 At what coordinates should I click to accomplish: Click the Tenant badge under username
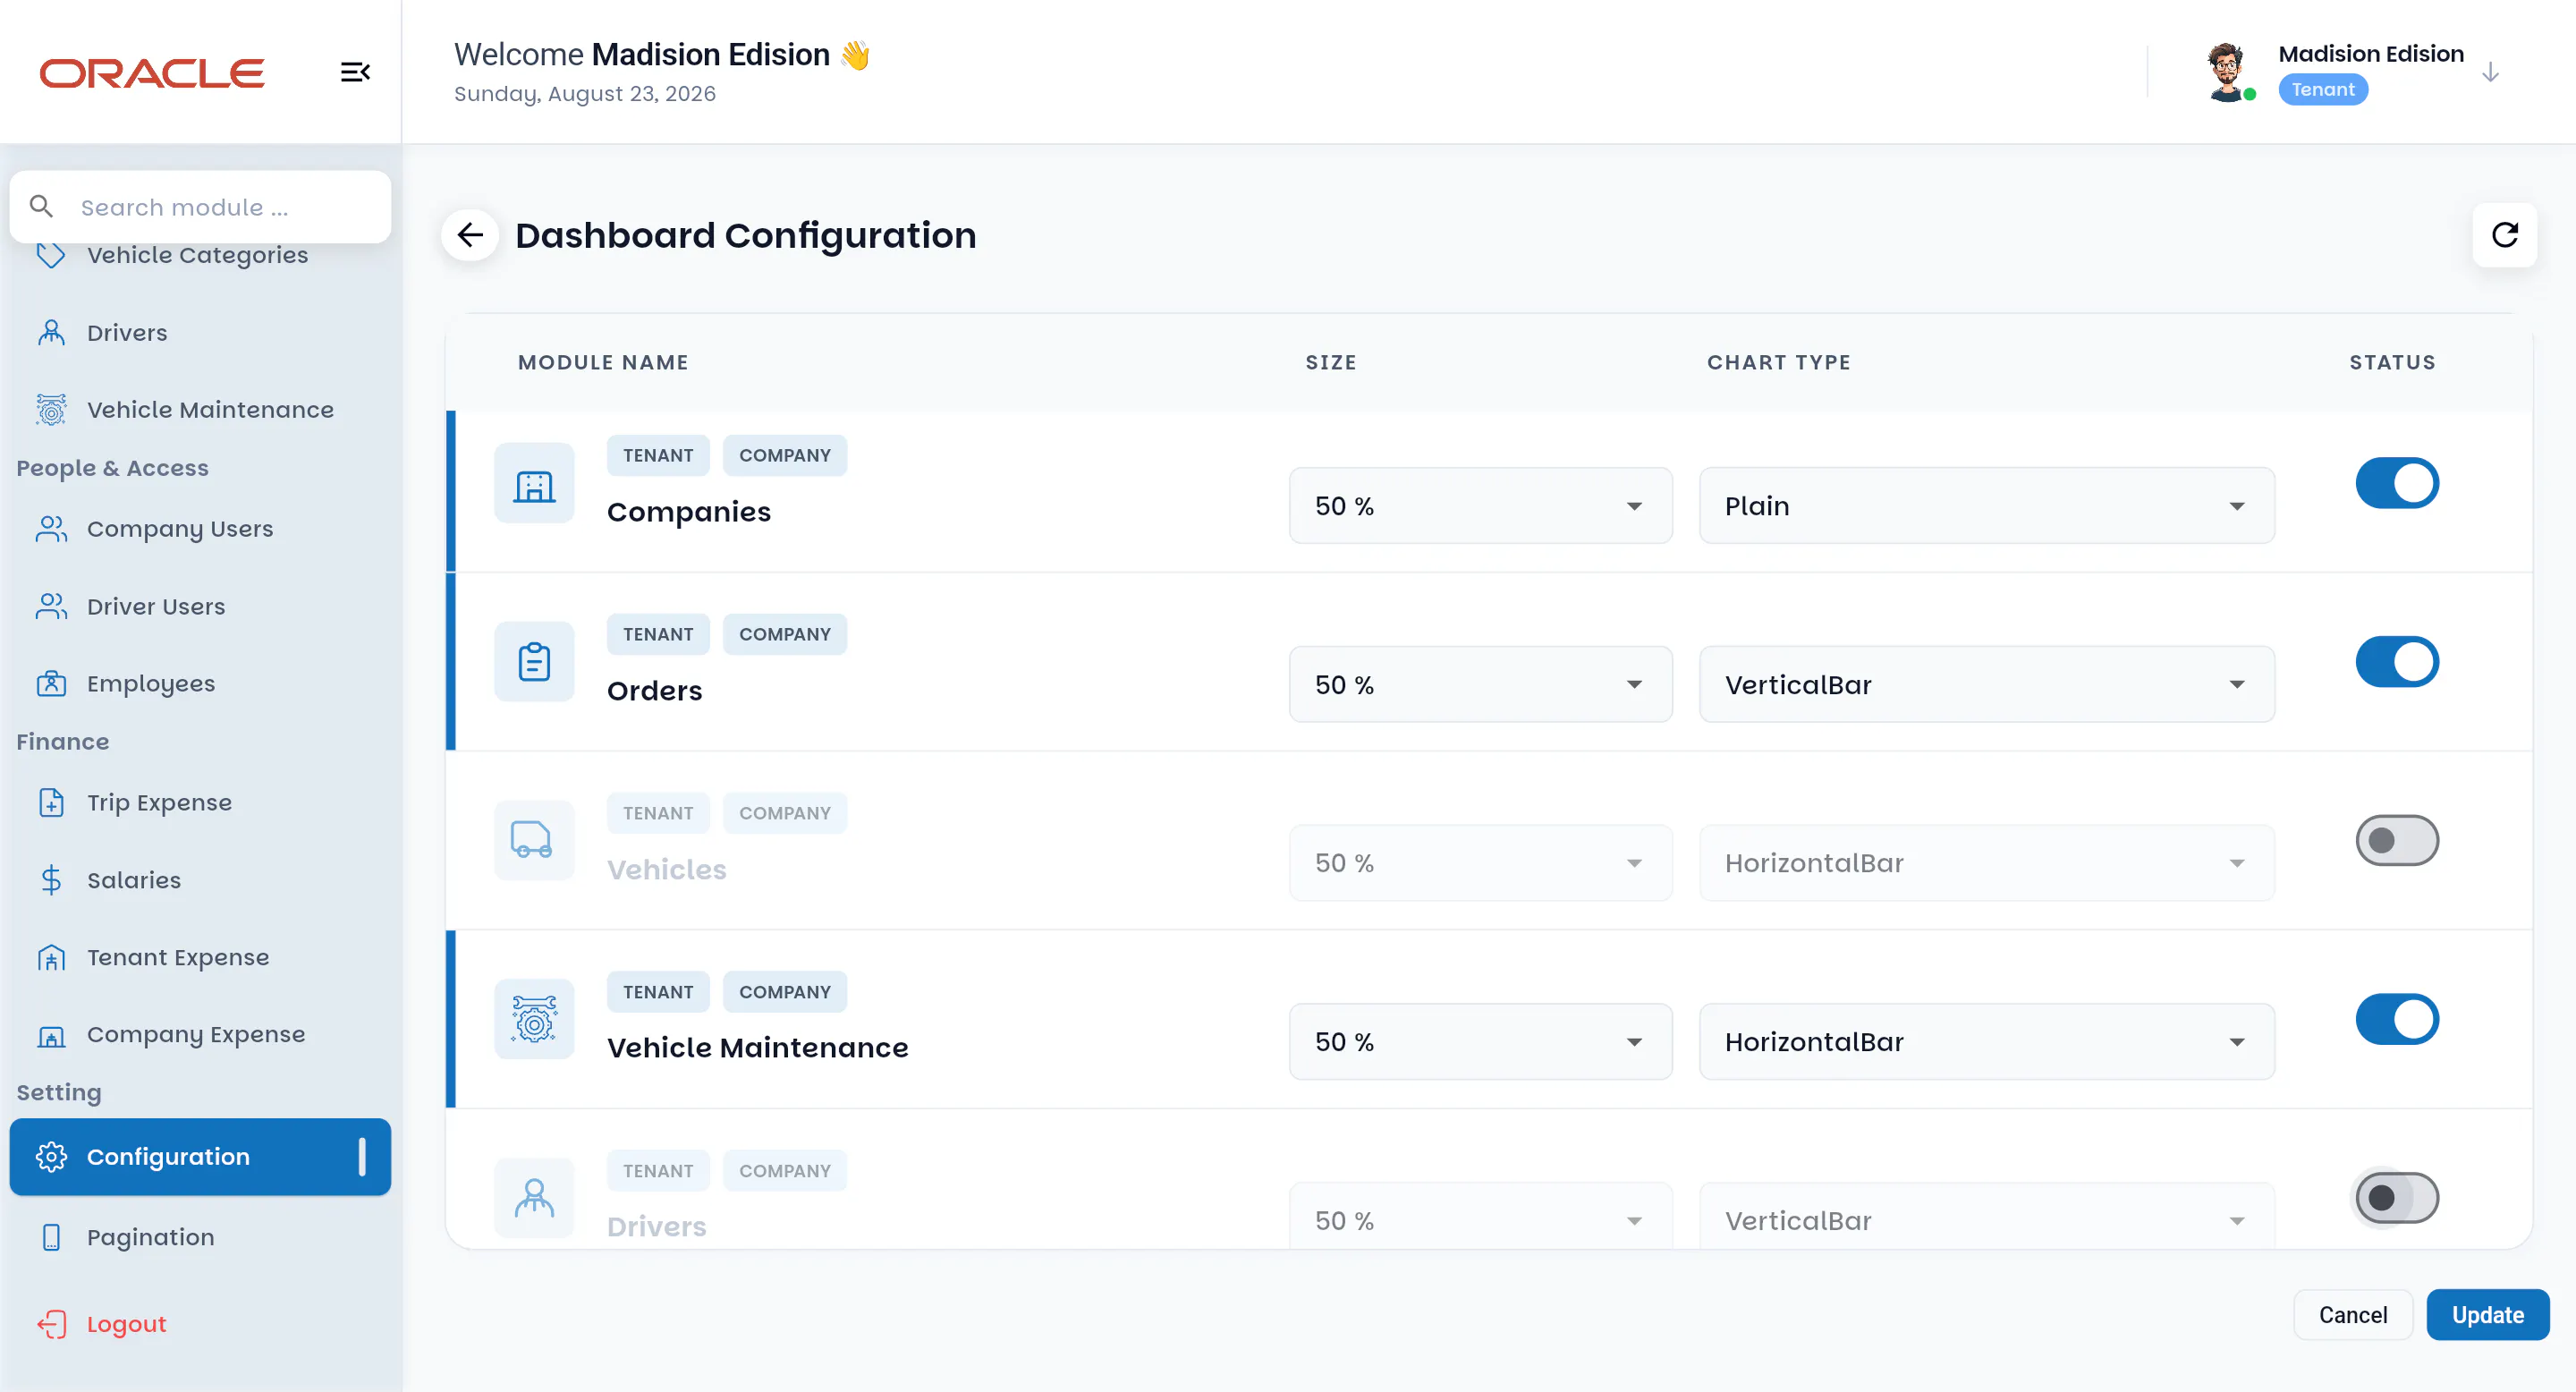click(2322, 90)
